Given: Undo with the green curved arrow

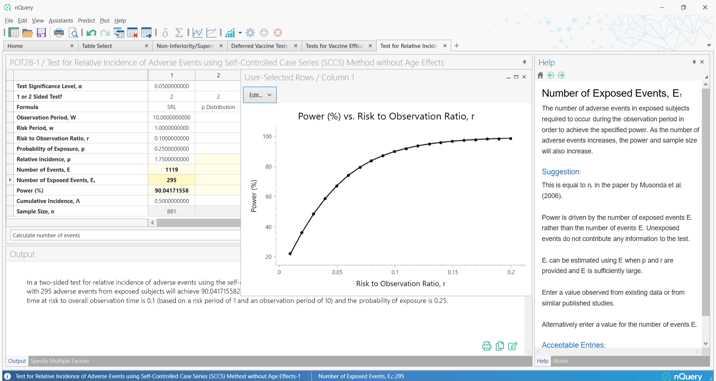Looking at the screenshot, I should coord(91,32).
